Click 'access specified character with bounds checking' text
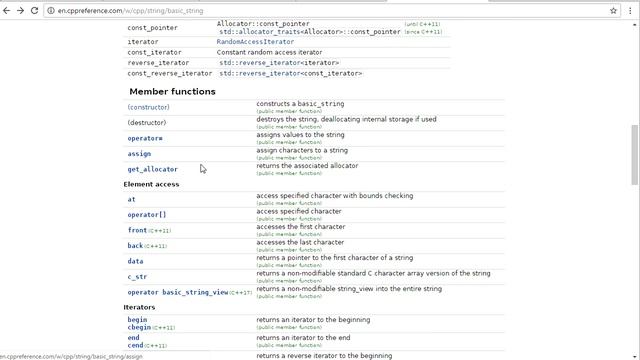This screenshot has width=640, height=360. pos(335,196)
